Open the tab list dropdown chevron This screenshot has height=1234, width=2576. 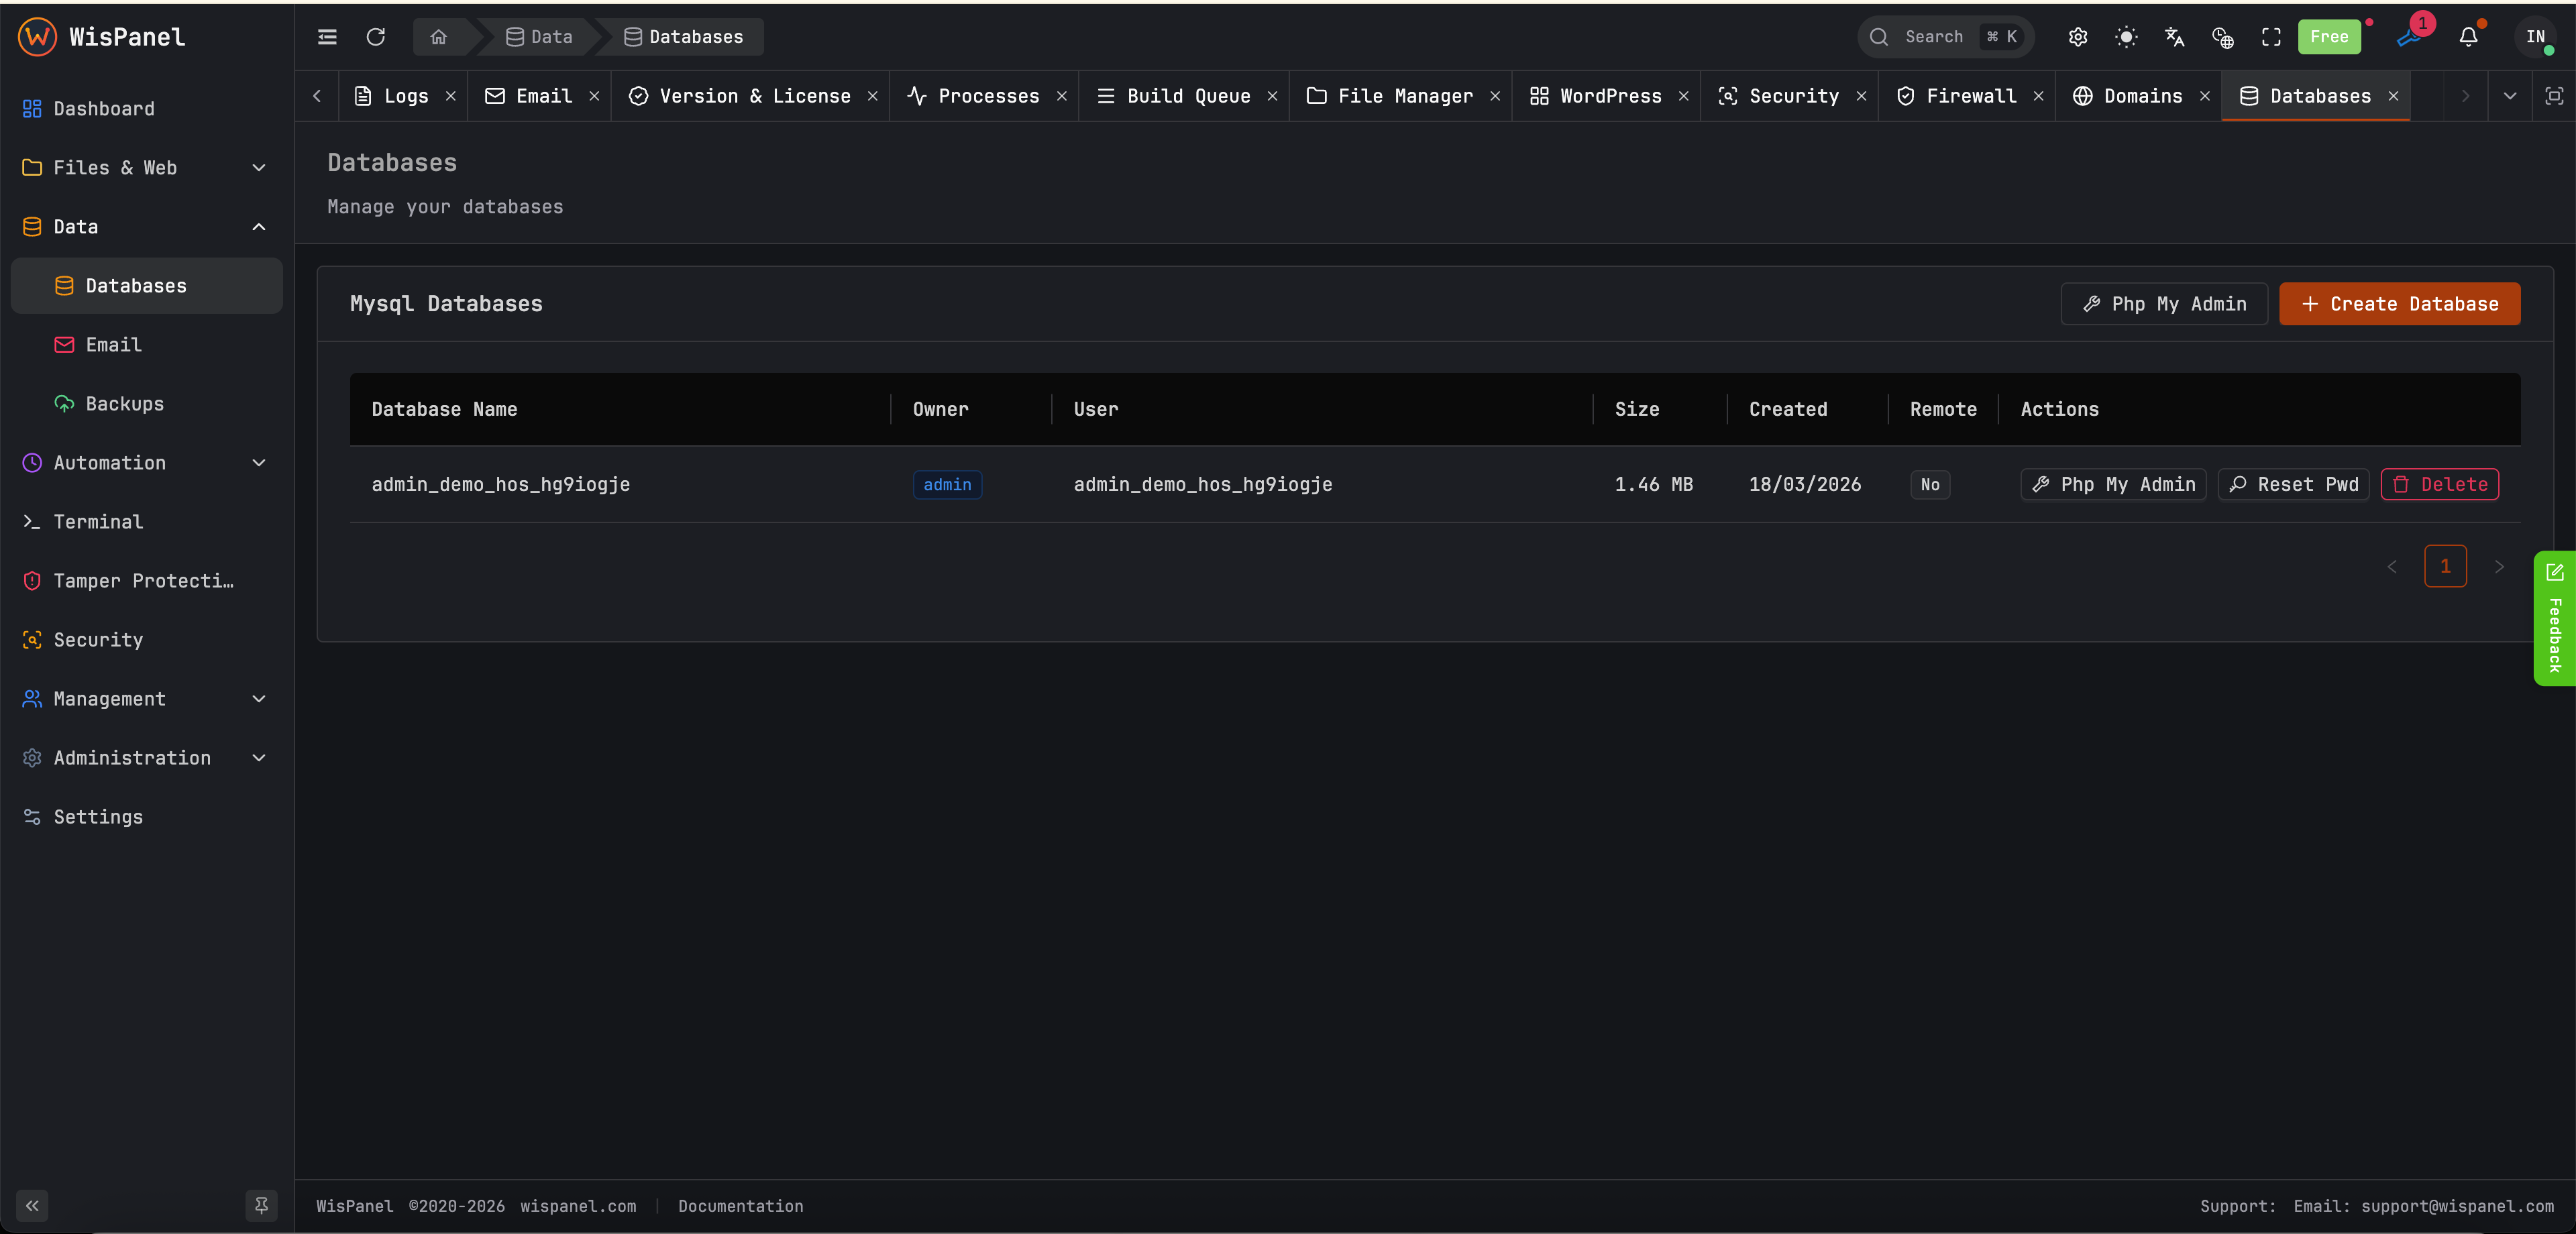(x=2509, y=96)
